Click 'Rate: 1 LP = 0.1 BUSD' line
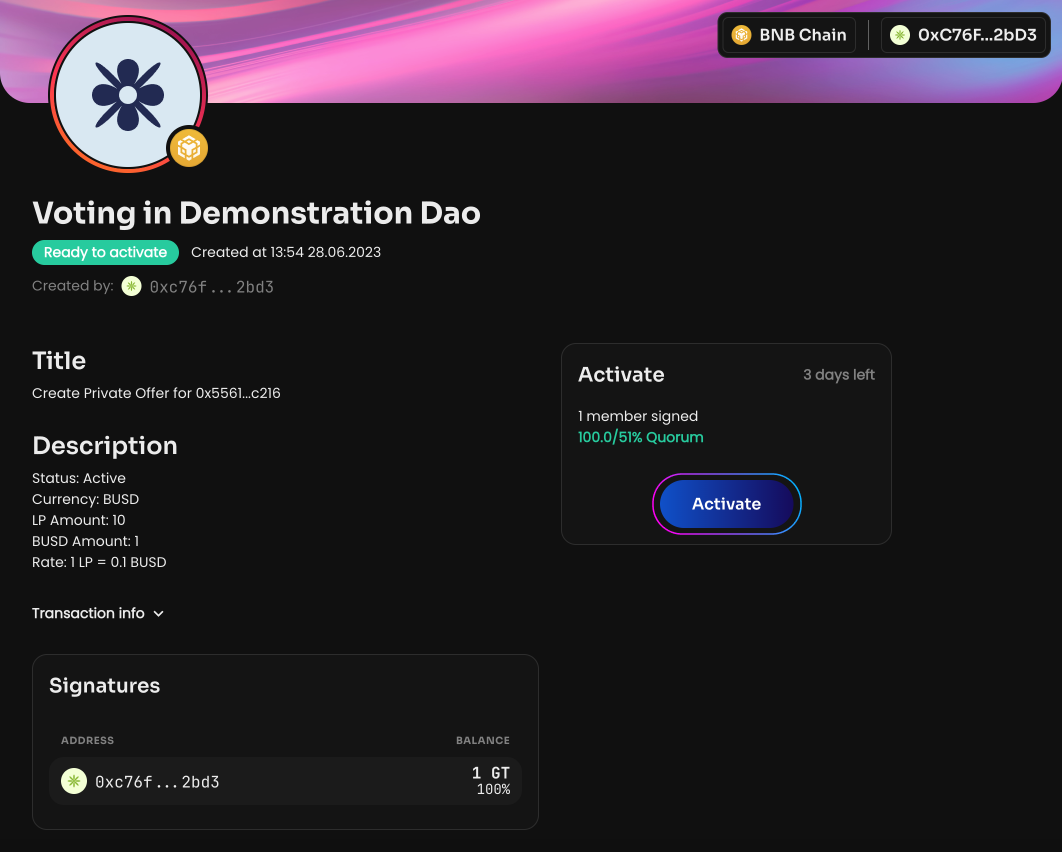The width and height of the screenshot is (1062, 852). [x=99, y=562]
